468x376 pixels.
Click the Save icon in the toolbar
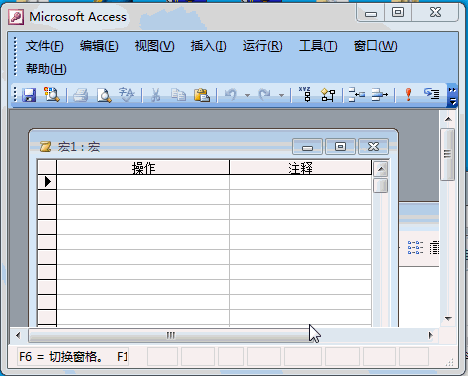click(29, 95)
